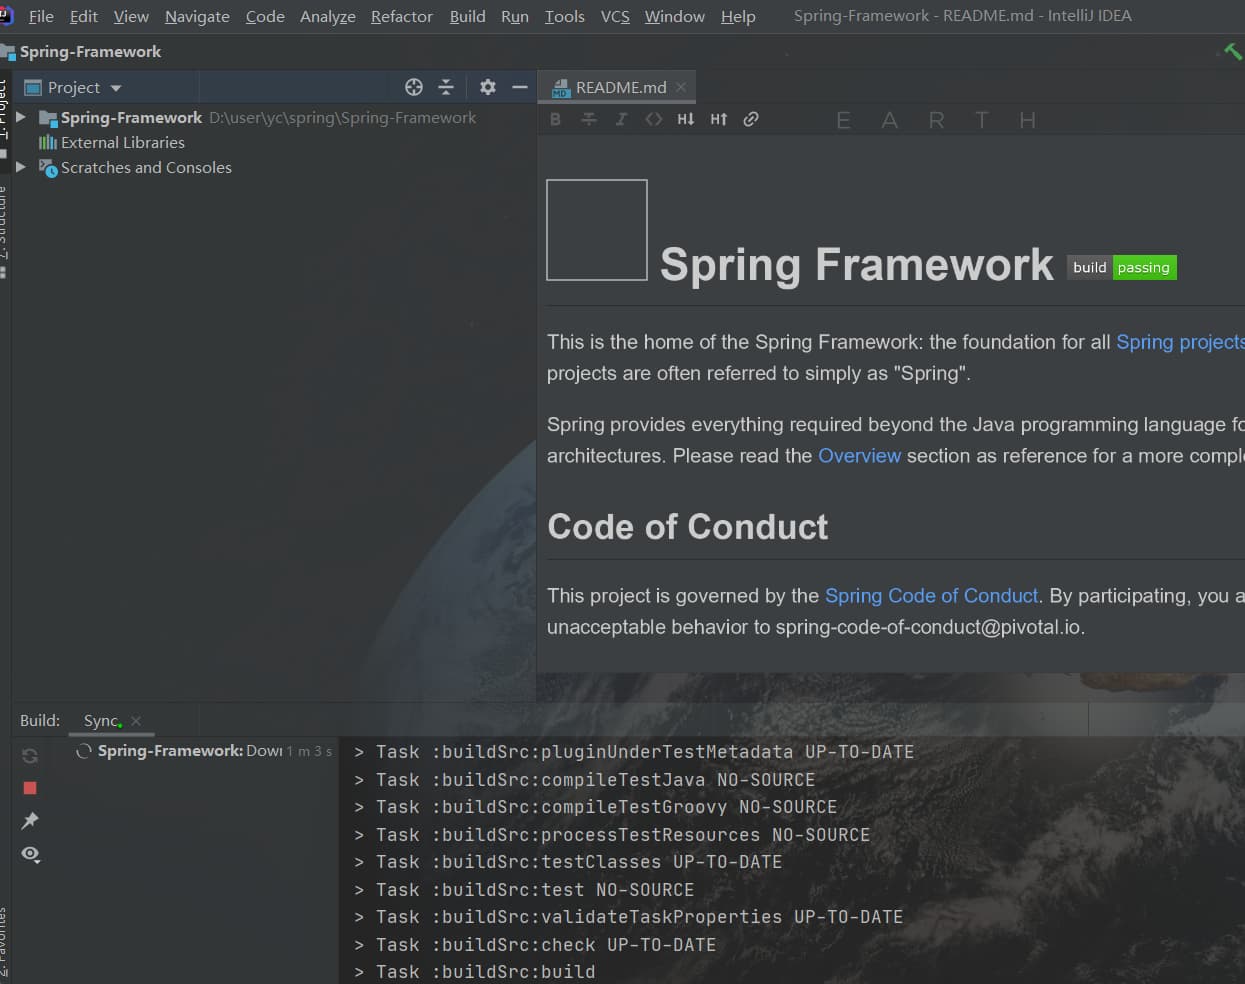The width and height of the screenshot is (1245, 984).
Task: Follow the Spring projects link
Action: click(1180, 342)
